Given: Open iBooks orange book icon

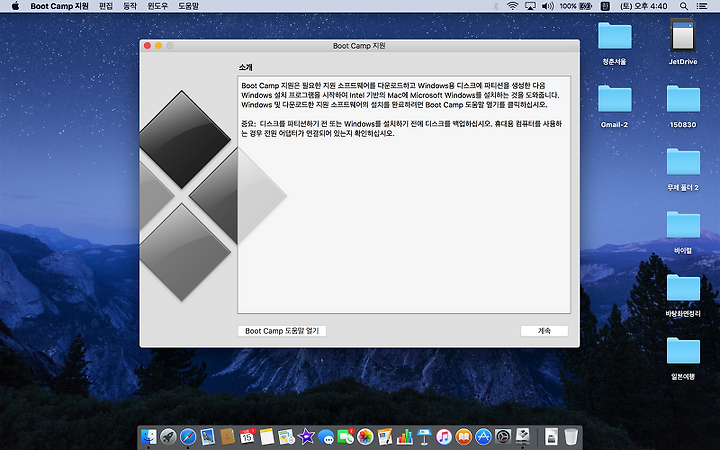Looking at the screenshot, I should click(x=464, y=436).
